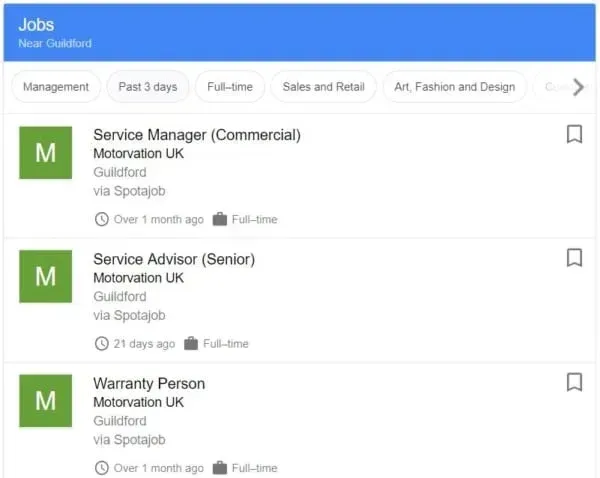Filter jobs by Past 3 days
600x478 pixels.
(x=148, y=87)
